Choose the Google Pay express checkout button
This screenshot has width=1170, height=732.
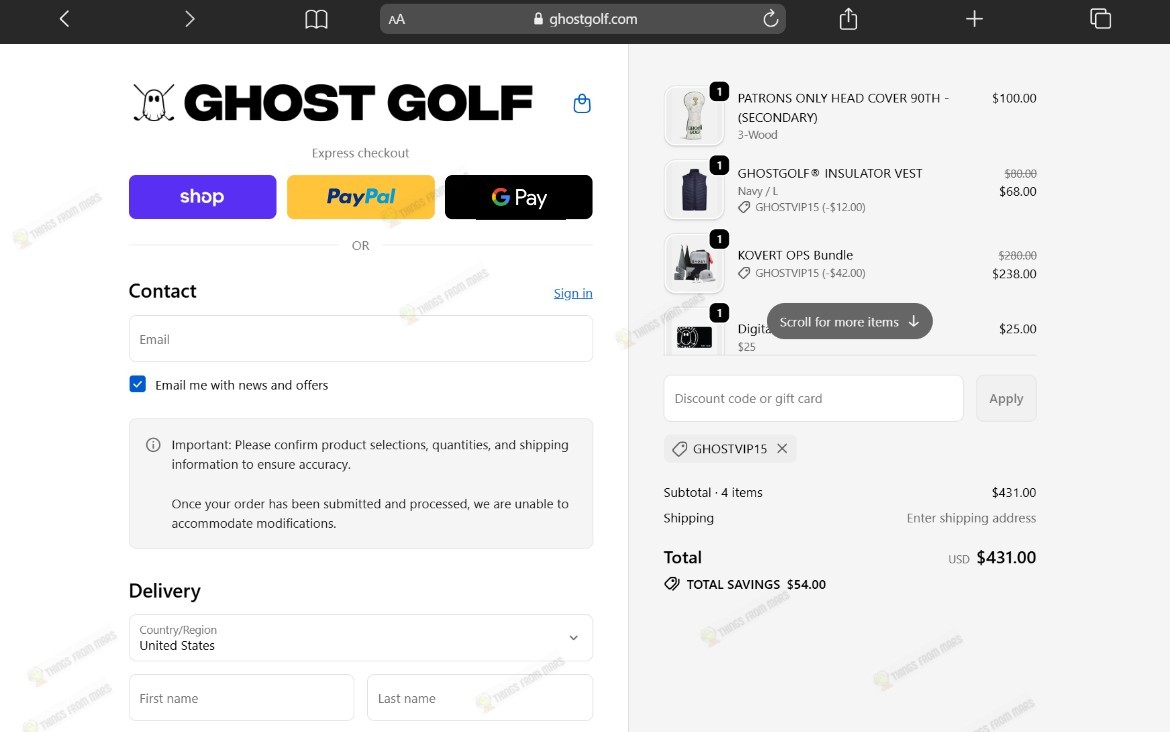coord(519,197)
